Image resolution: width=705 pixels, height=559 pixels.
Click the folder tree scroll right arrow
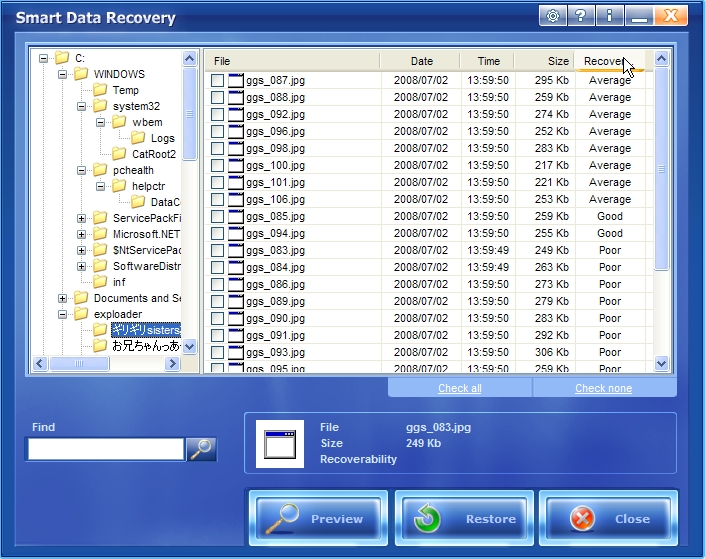click(x=172, y=363)
